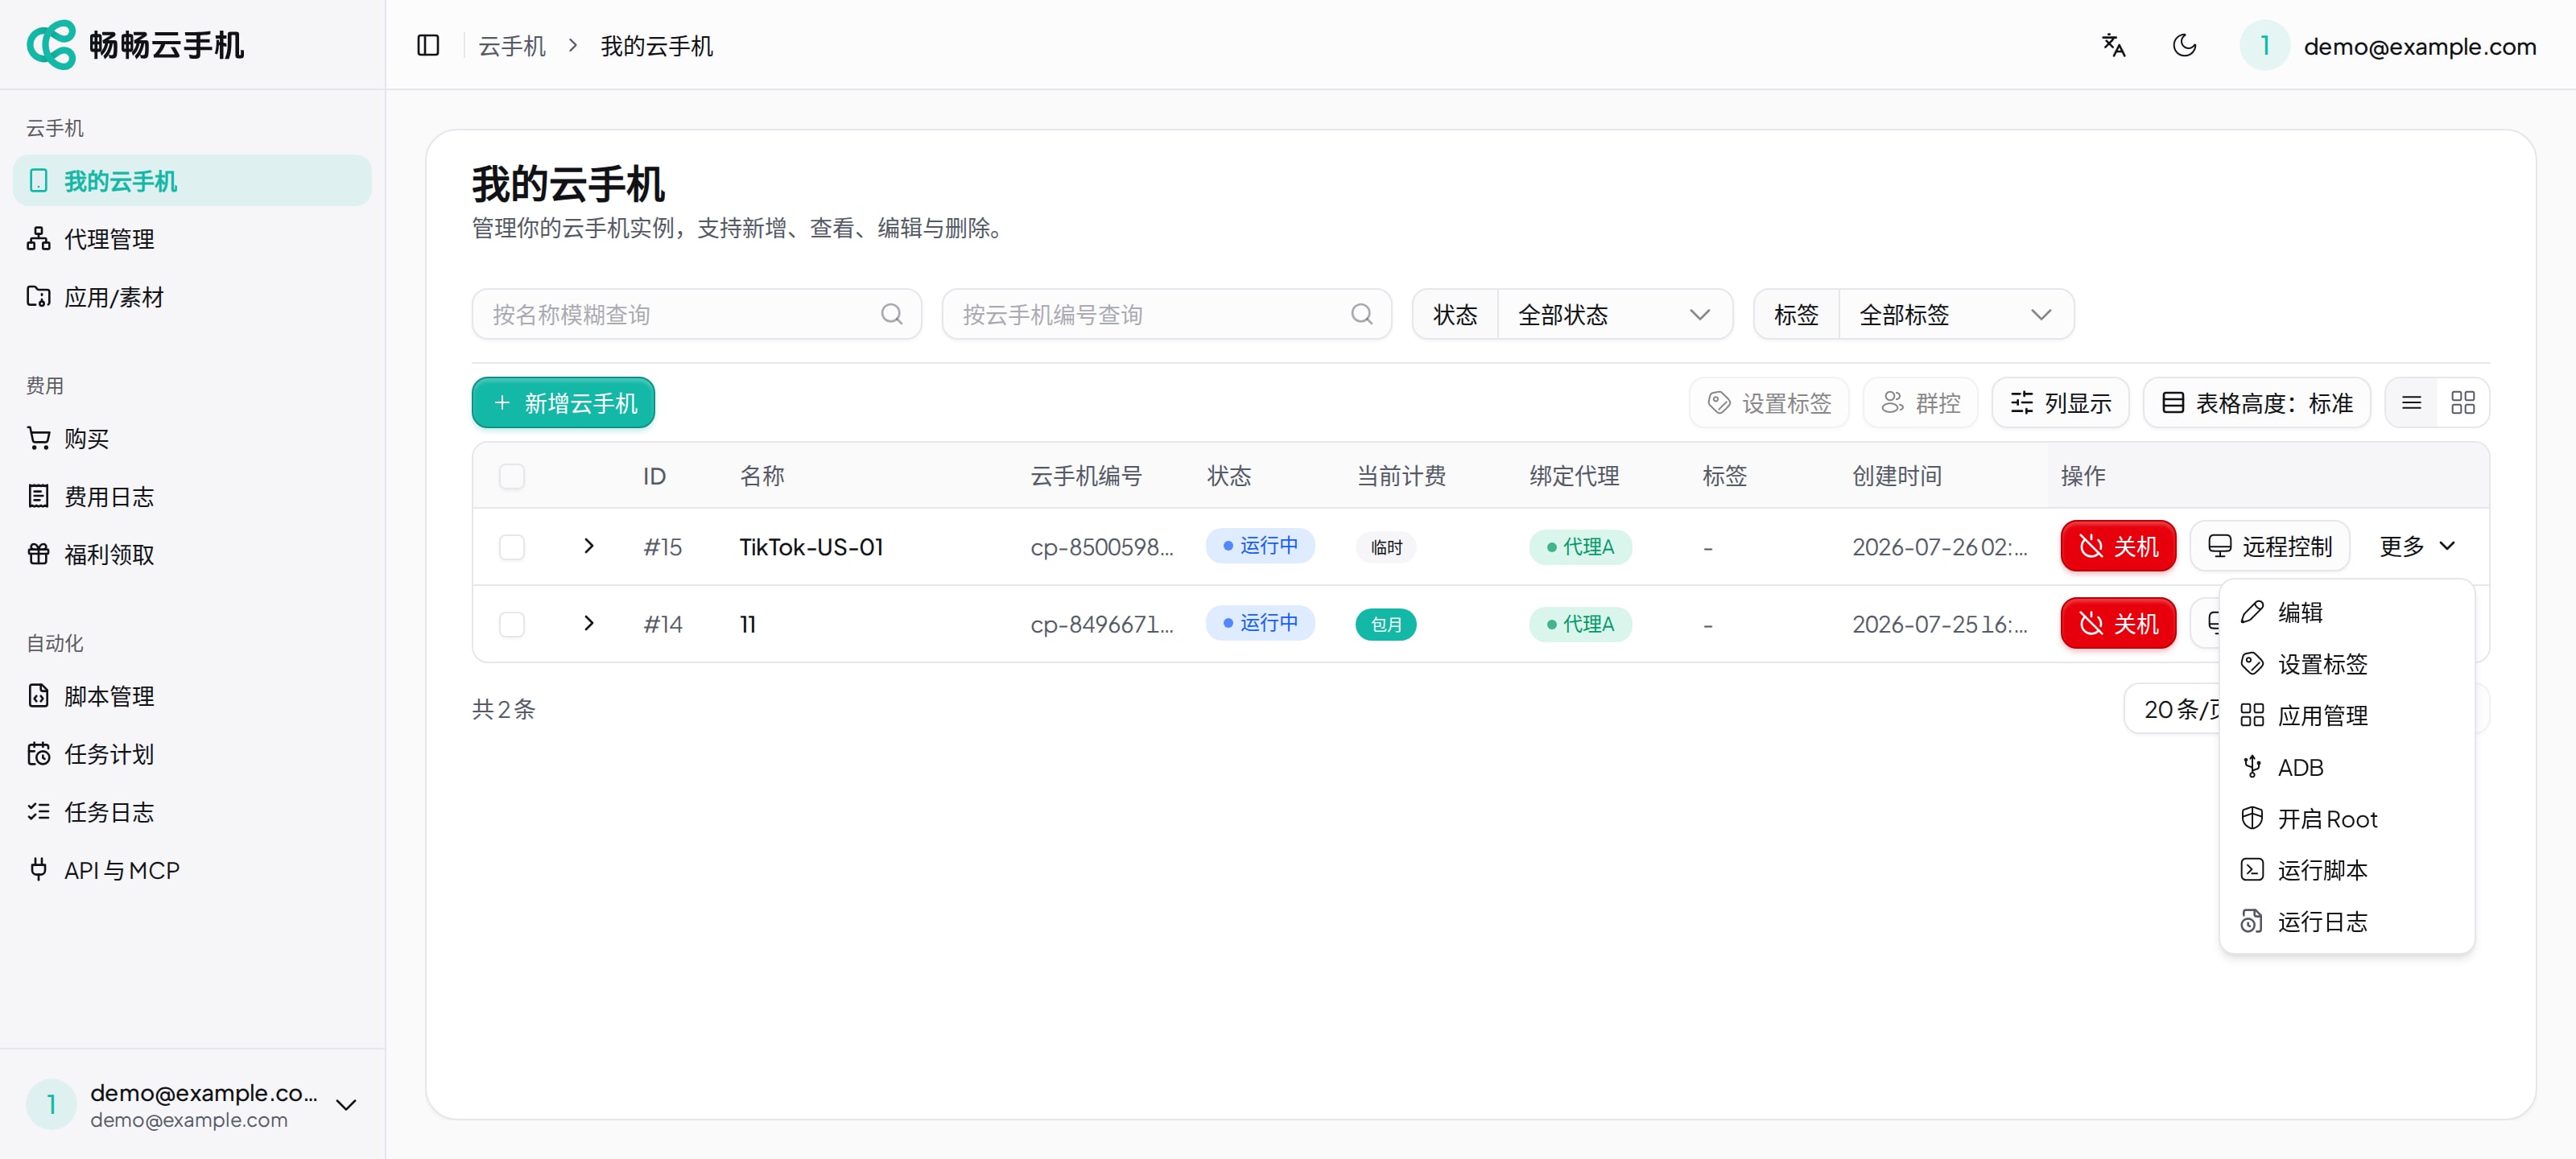Open 我的云手机 in sidebar
Image resolution: width=2576 pixels, height=1159 pixels.
(192, 181)
